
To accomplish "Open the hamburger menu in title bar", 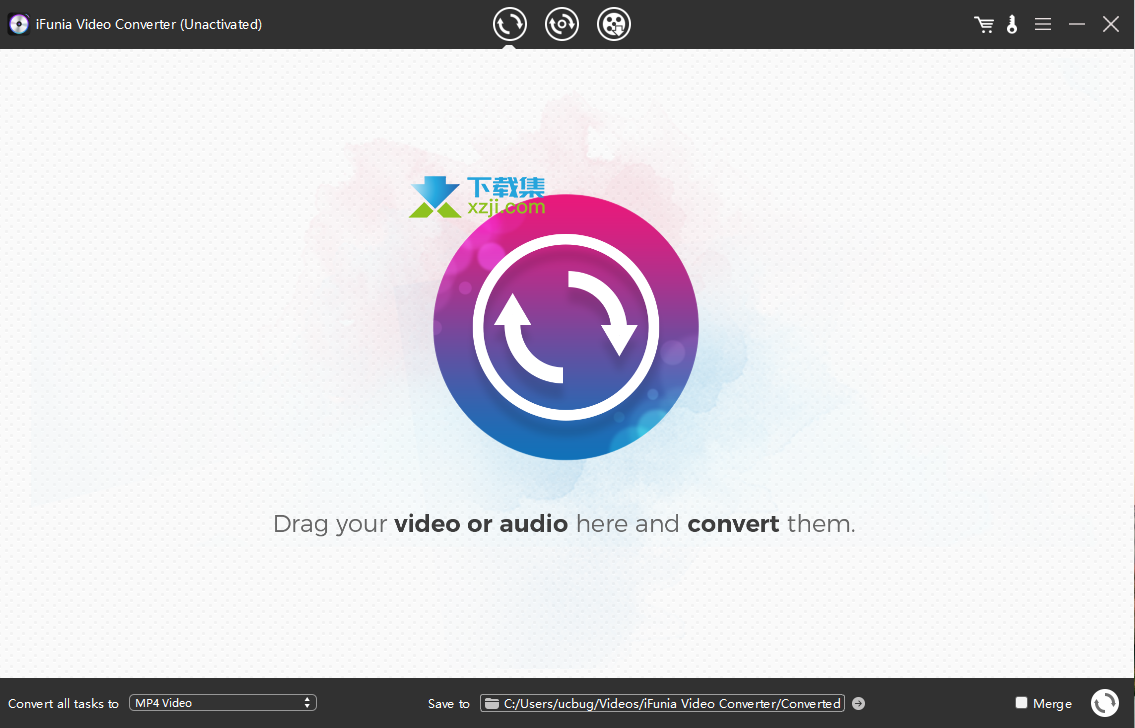I will click(1043, 24).
